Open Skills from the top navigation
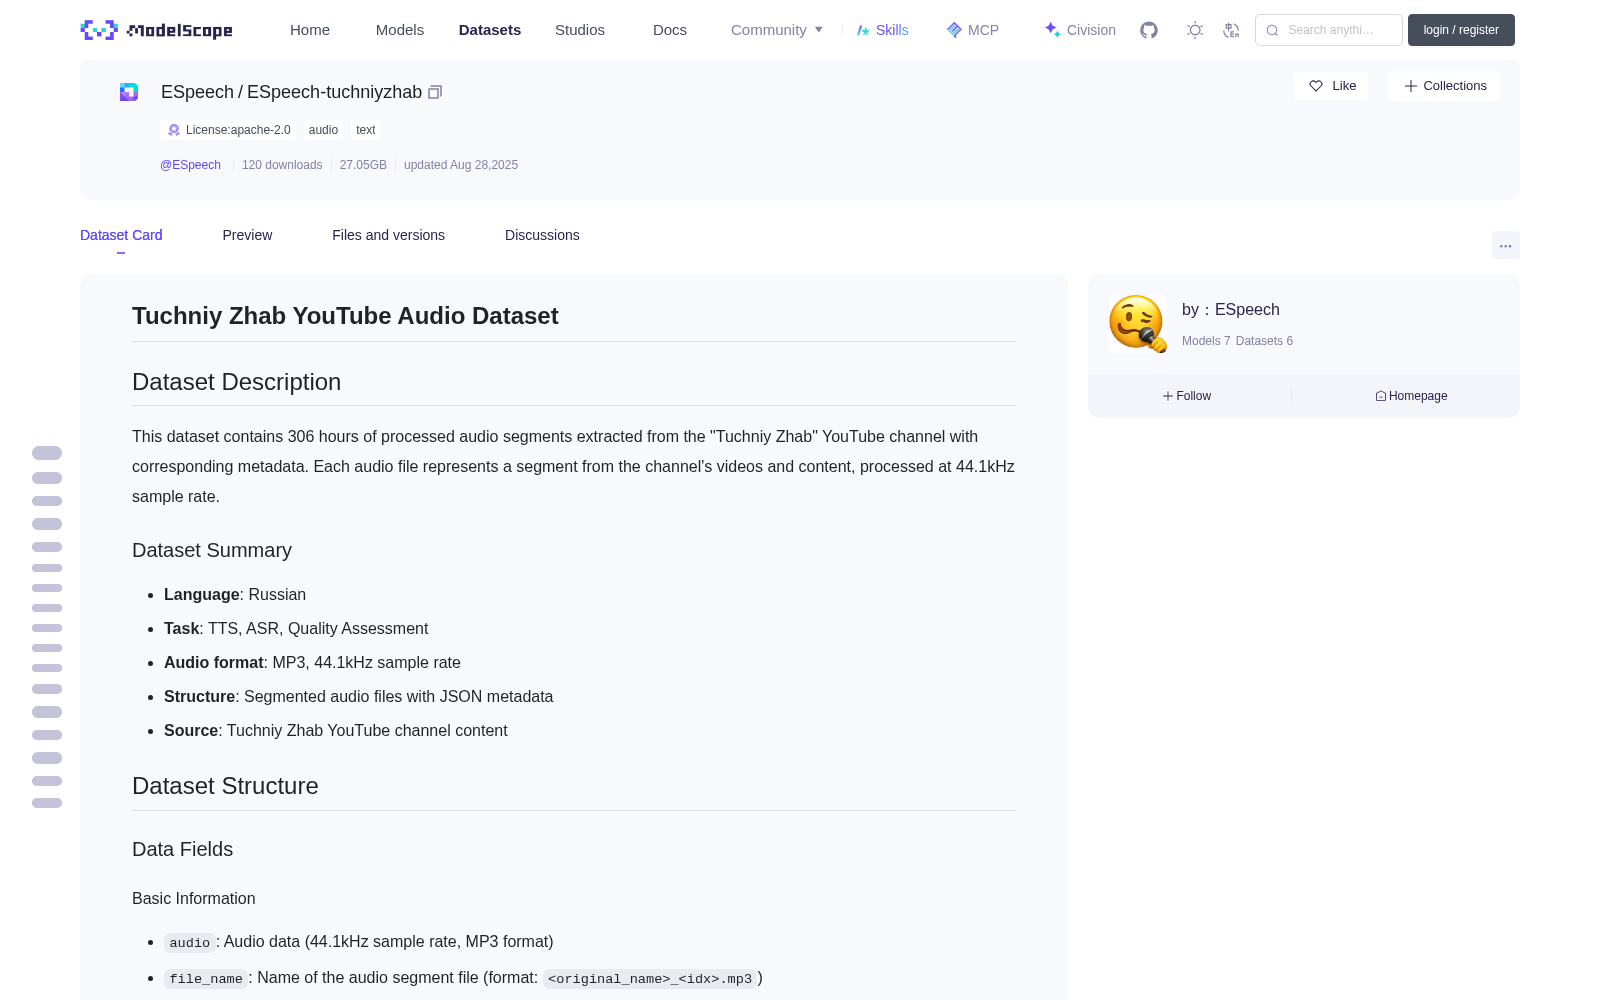The width and height of the screenshot is (1600, 1000). click(x=882, y=30)
